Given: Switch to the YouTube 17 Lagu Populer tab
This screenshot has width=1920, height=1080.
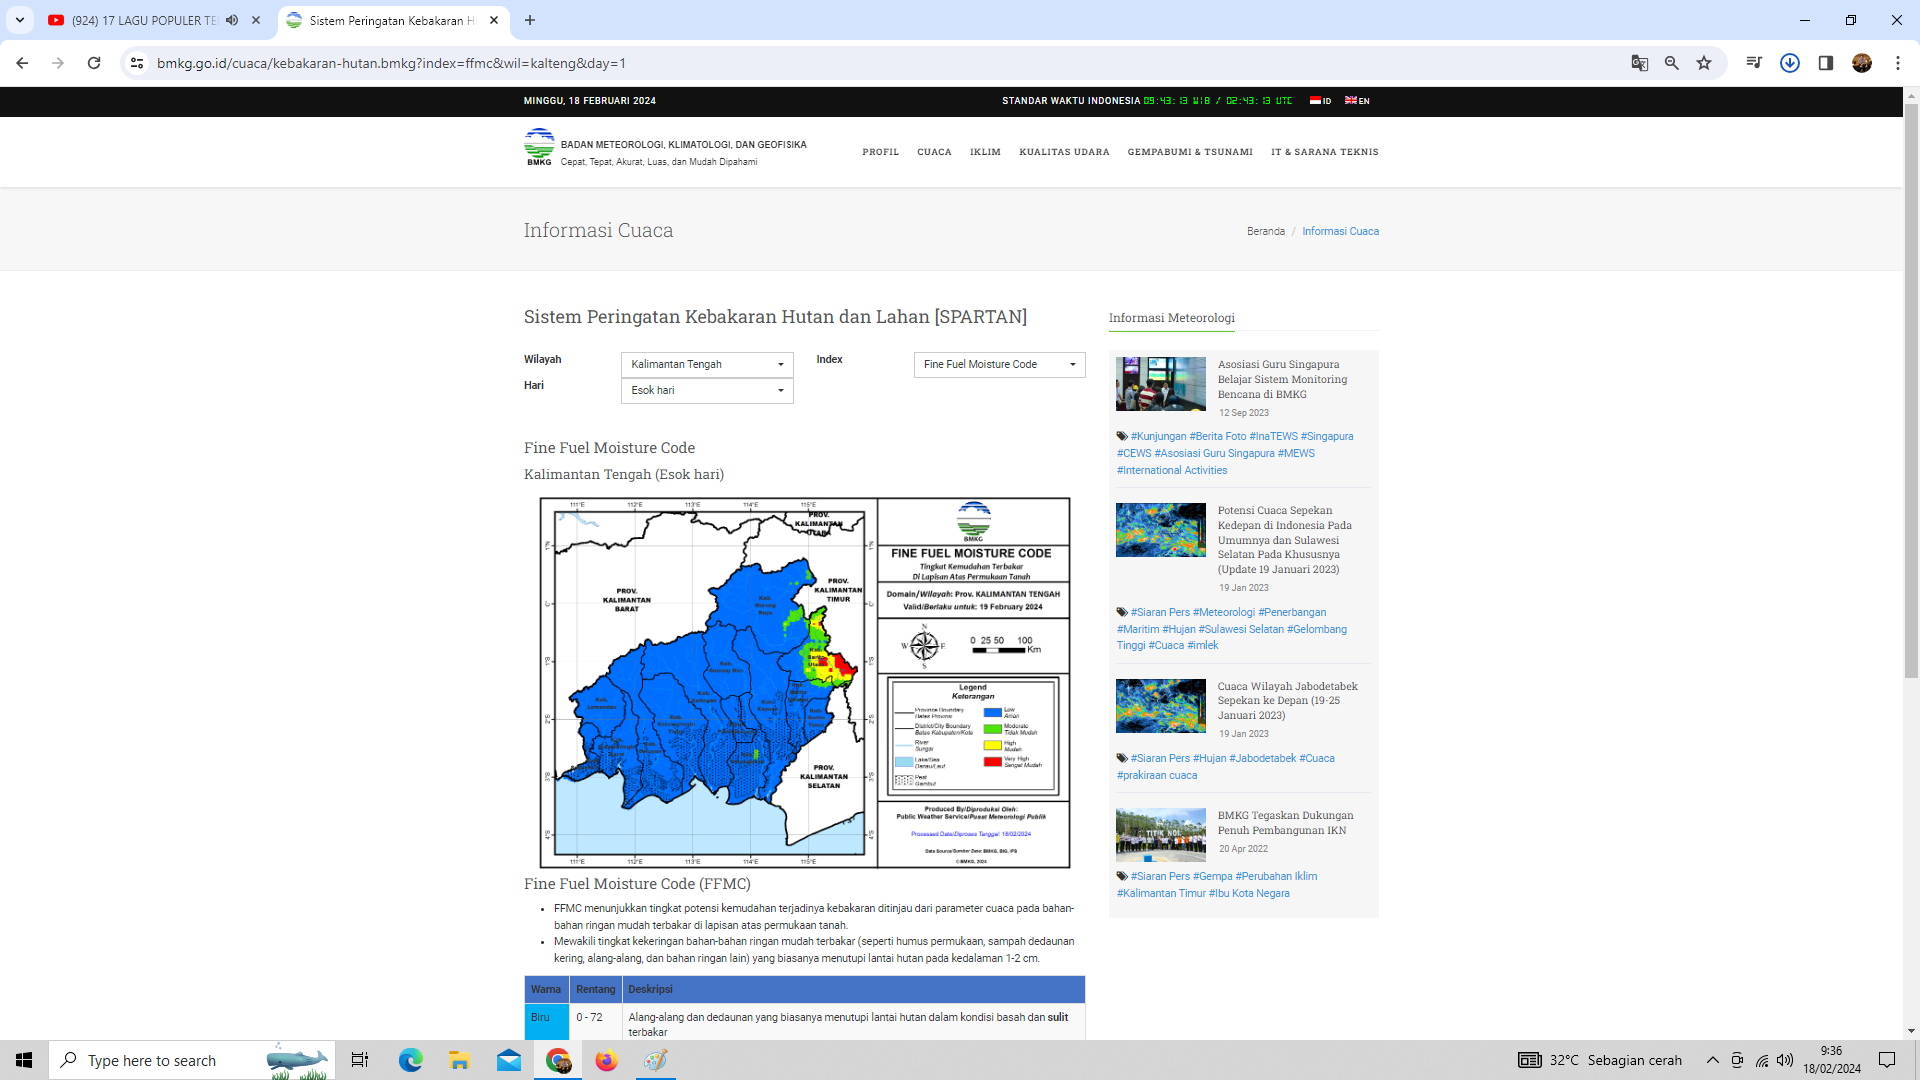Looking at the screenshot, I should [x=143, y=20].
